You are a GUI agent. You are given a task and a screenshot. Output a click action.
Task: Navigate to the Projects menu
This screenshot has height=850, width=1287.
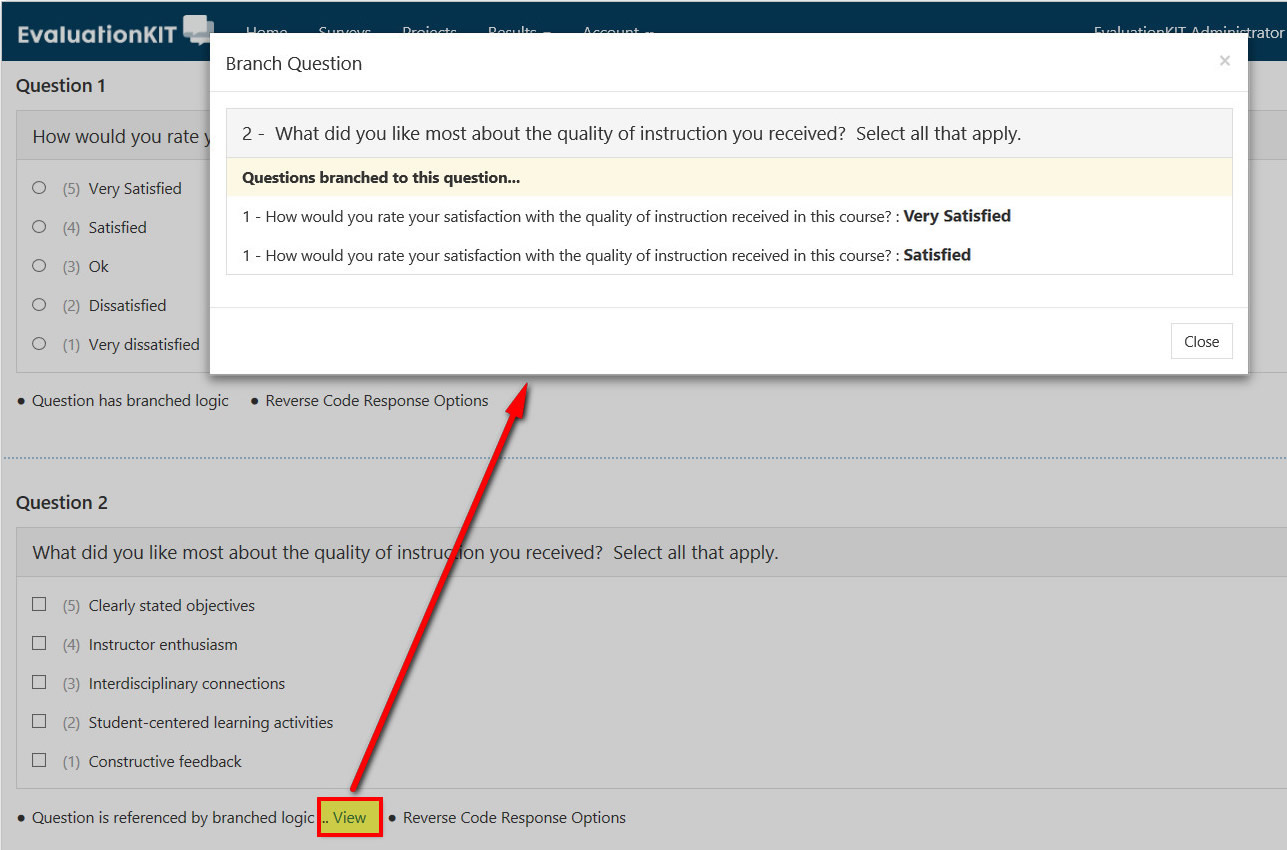click(x=429, y=31)
